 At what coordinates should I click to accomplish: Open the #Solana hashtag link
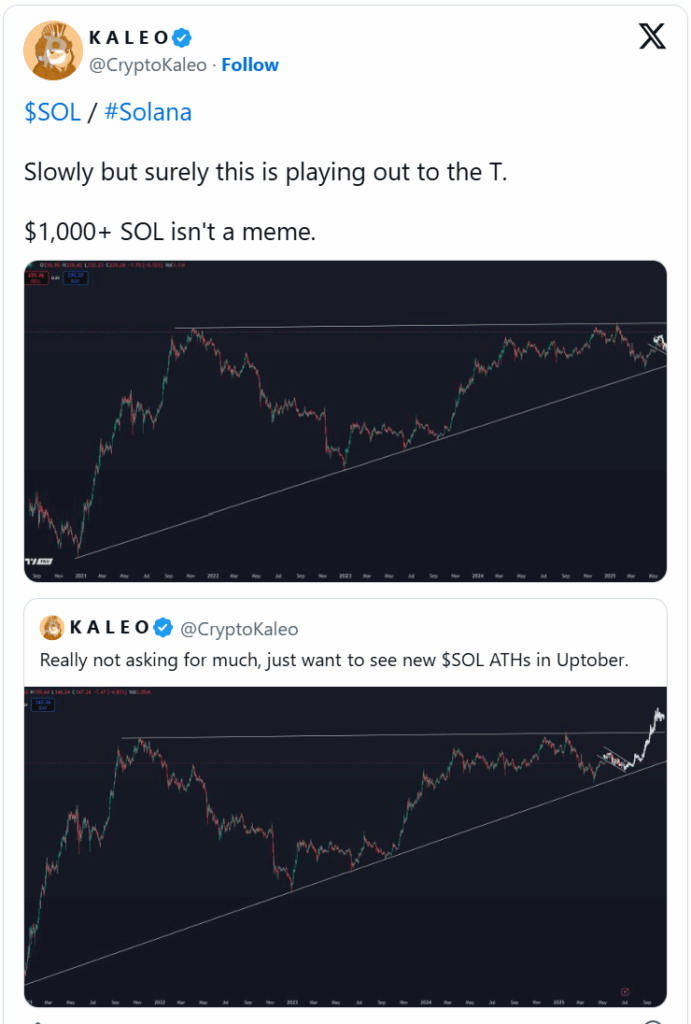click(148, 112)
